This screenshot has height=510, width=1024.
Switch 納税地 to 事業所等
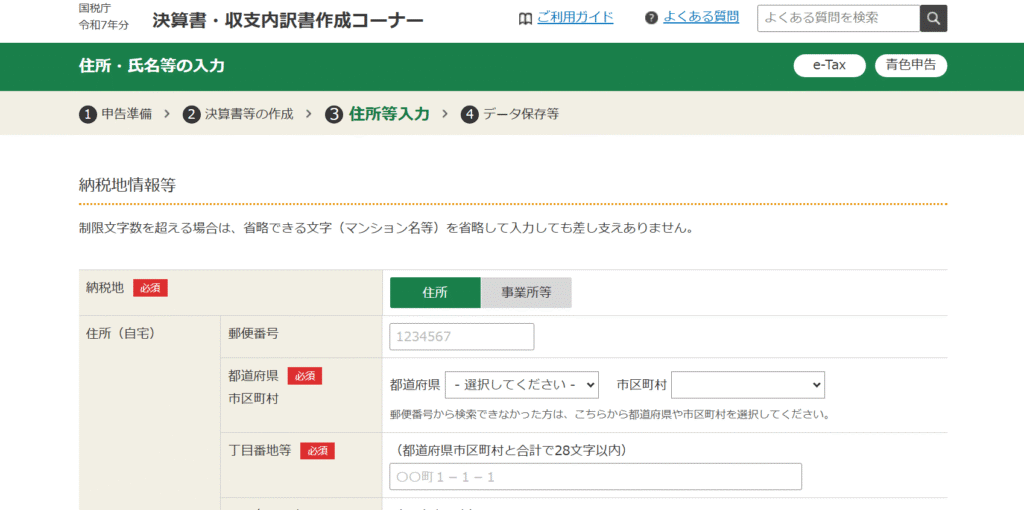coord(526,293)
